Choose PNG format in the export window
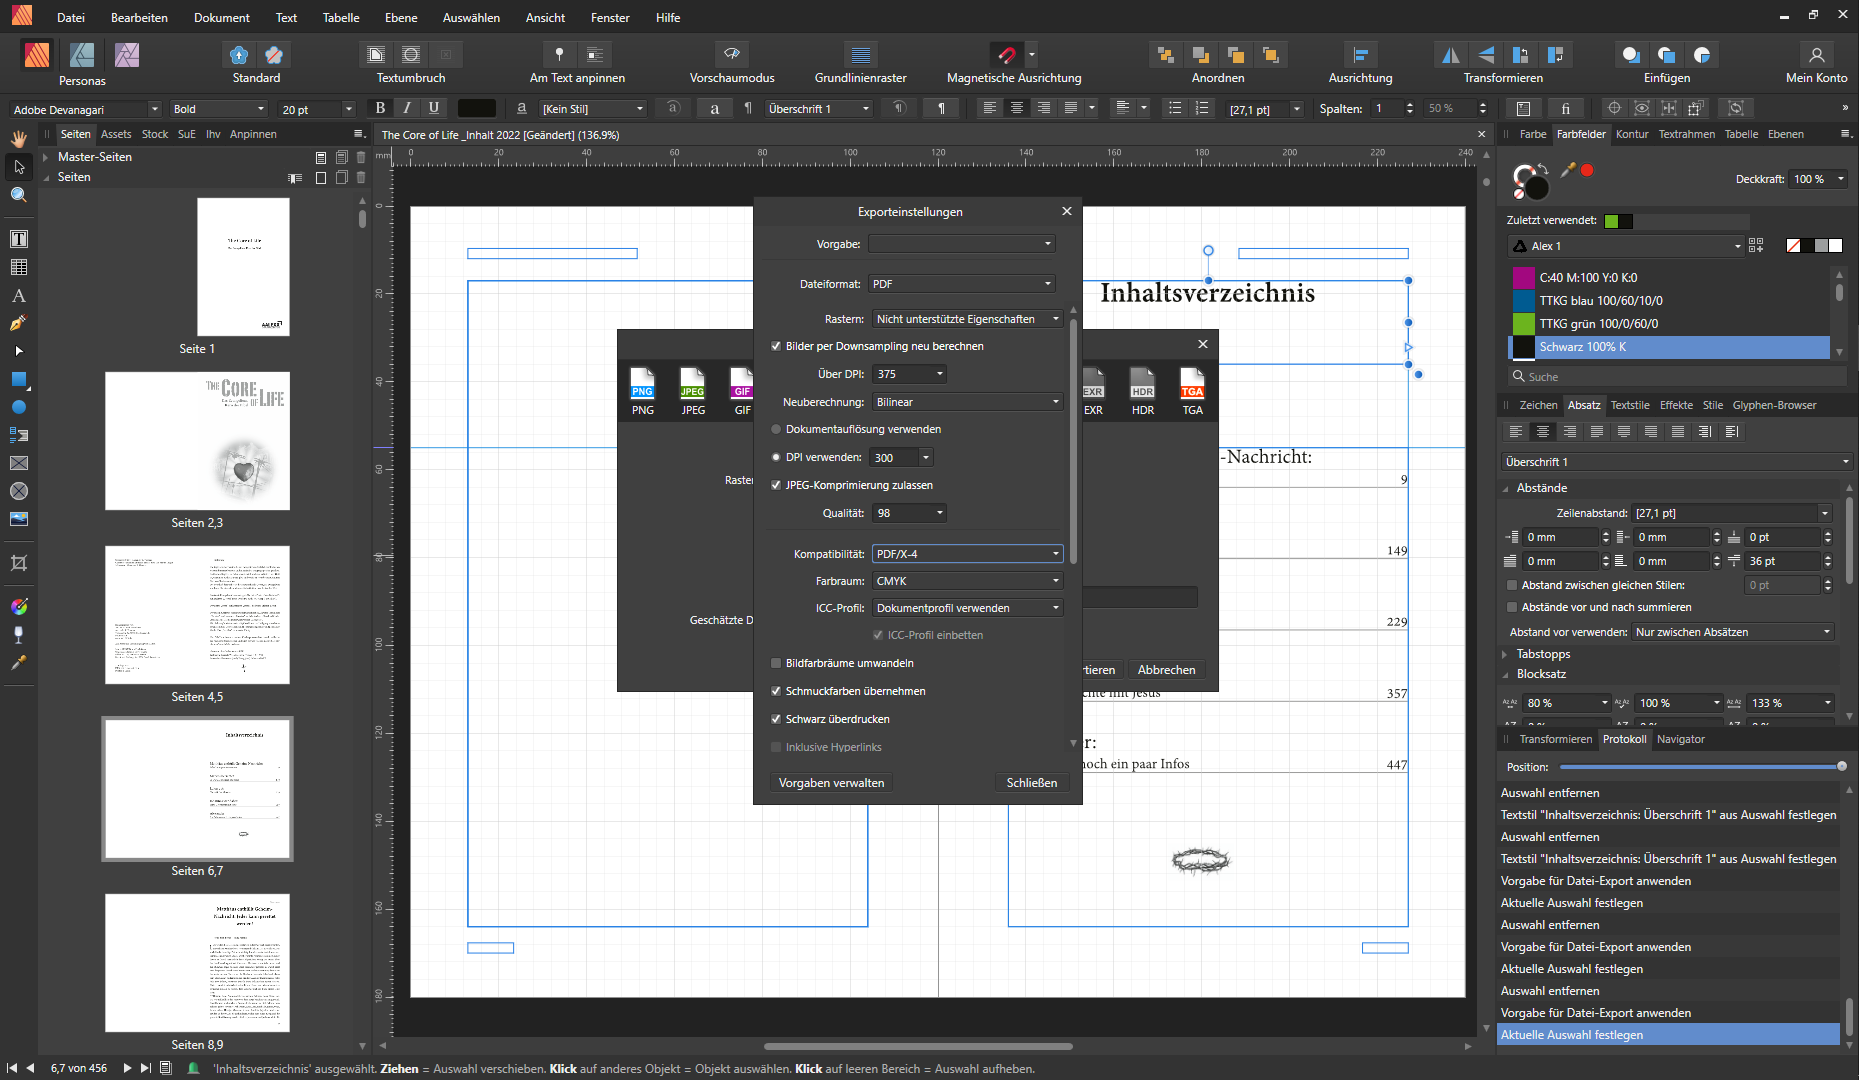Screen dimensions: 1859x1080 point(643,390)
